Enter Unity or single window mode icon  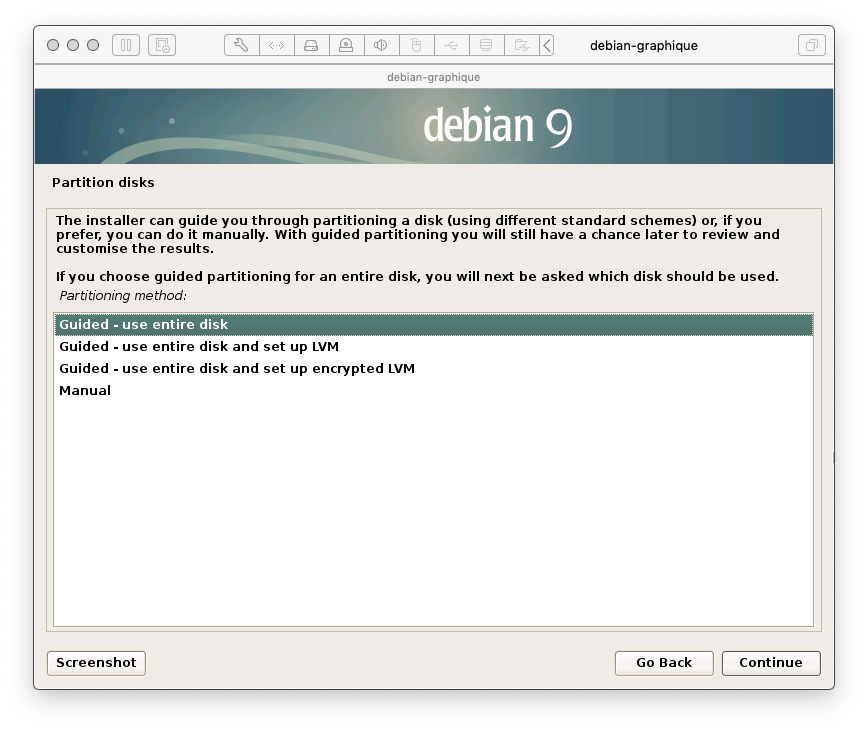coord(812,45)
